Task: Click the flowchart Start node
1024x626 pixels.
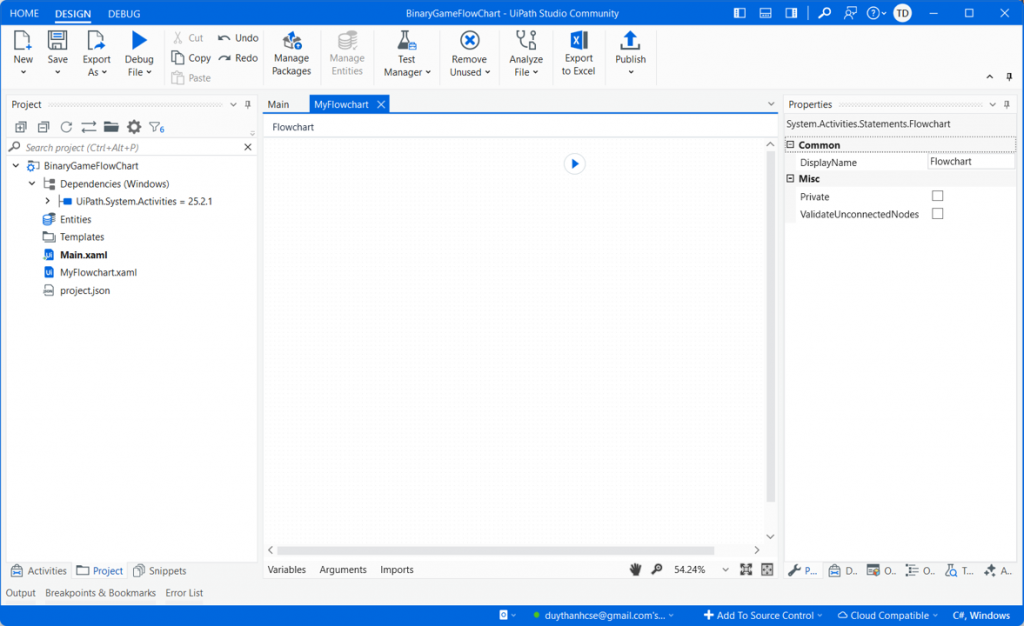Action: click(x=575, y=164)
